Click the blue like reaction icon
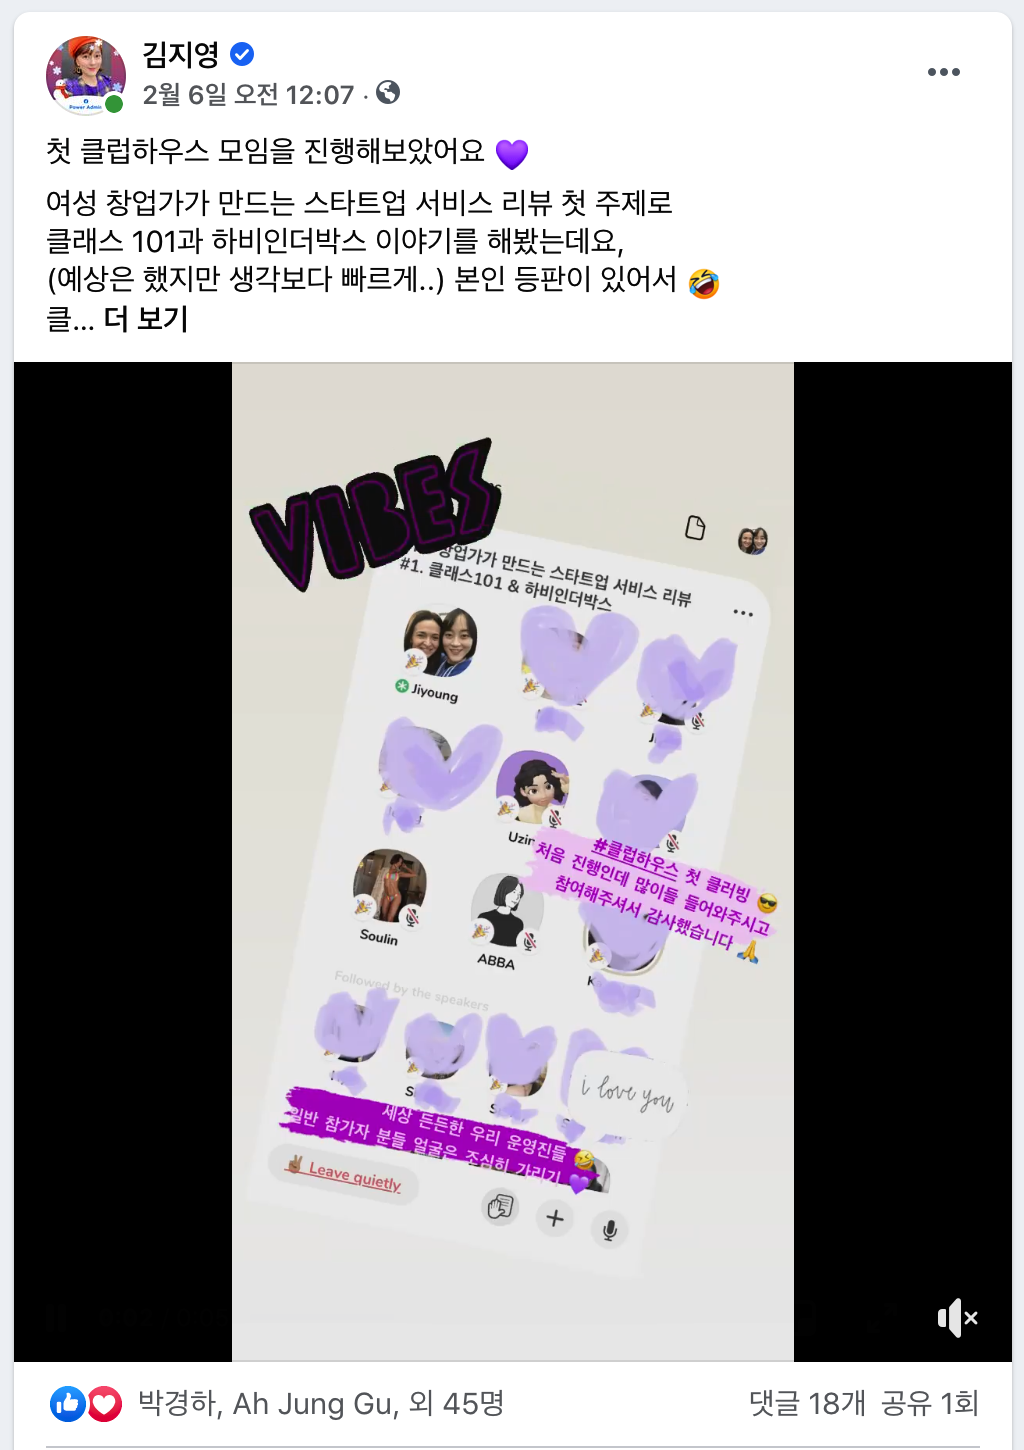The height and width of the screenshot is (1450, 1024). pyautogui.click(x=68, y=1404)
